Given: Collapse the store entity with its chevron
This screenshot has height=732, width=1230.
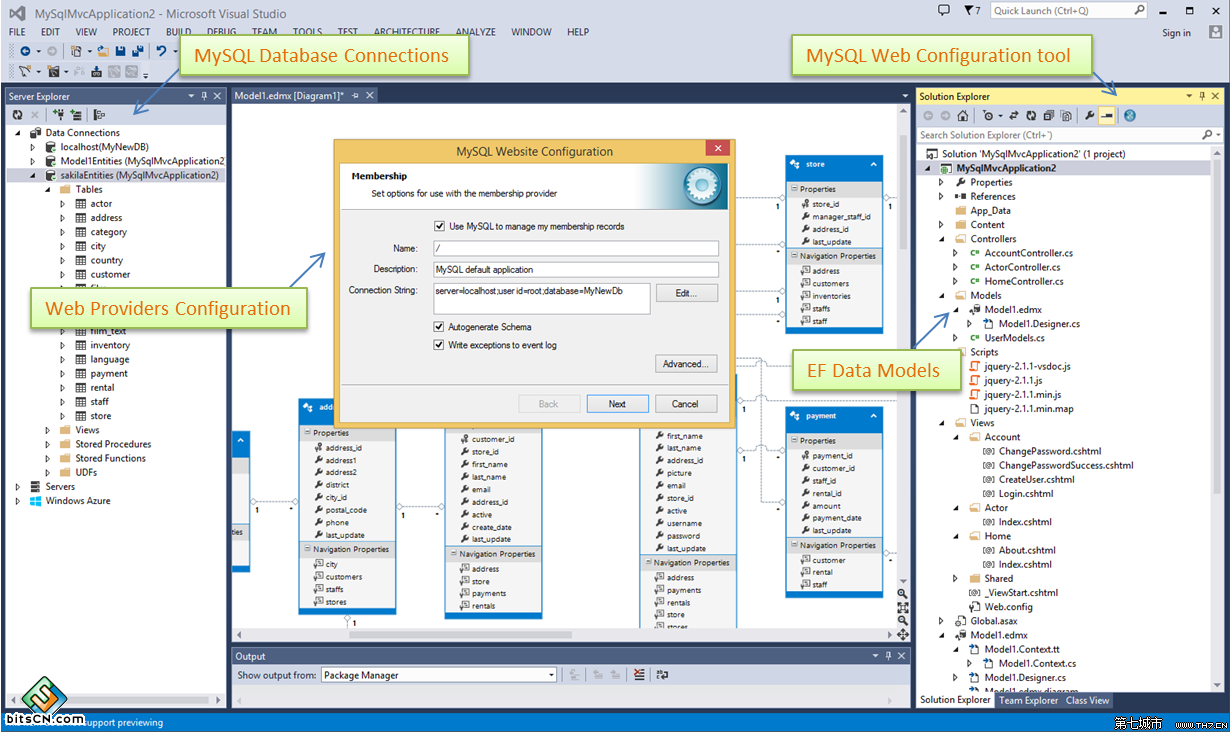Looking at the screenshot, I should click(x=873, y=164).
